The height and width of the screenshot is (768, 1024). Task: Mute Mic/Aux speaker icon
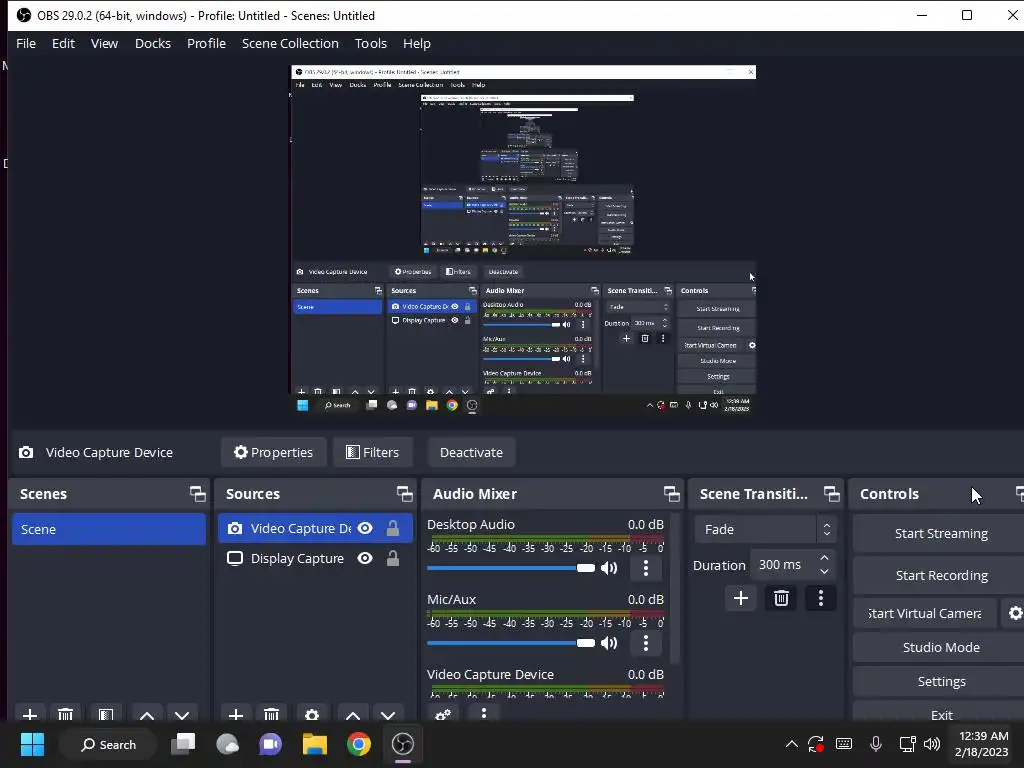click(x=609, y=643)
